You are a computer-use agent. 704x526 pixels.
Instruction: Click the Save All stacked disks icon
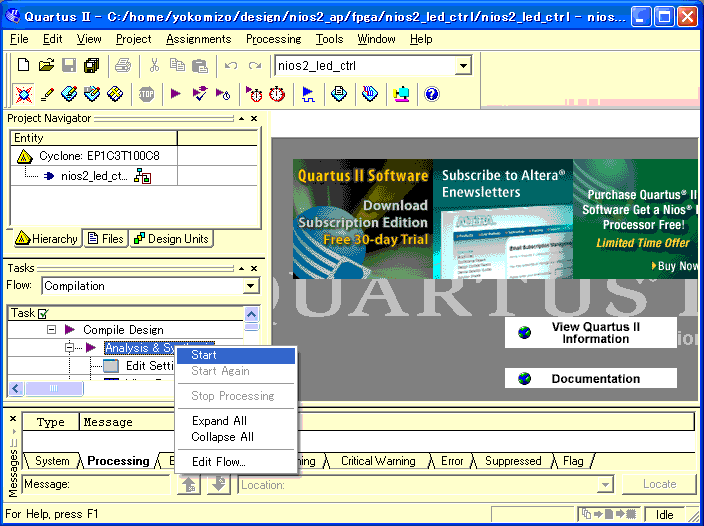coord(92,66)
